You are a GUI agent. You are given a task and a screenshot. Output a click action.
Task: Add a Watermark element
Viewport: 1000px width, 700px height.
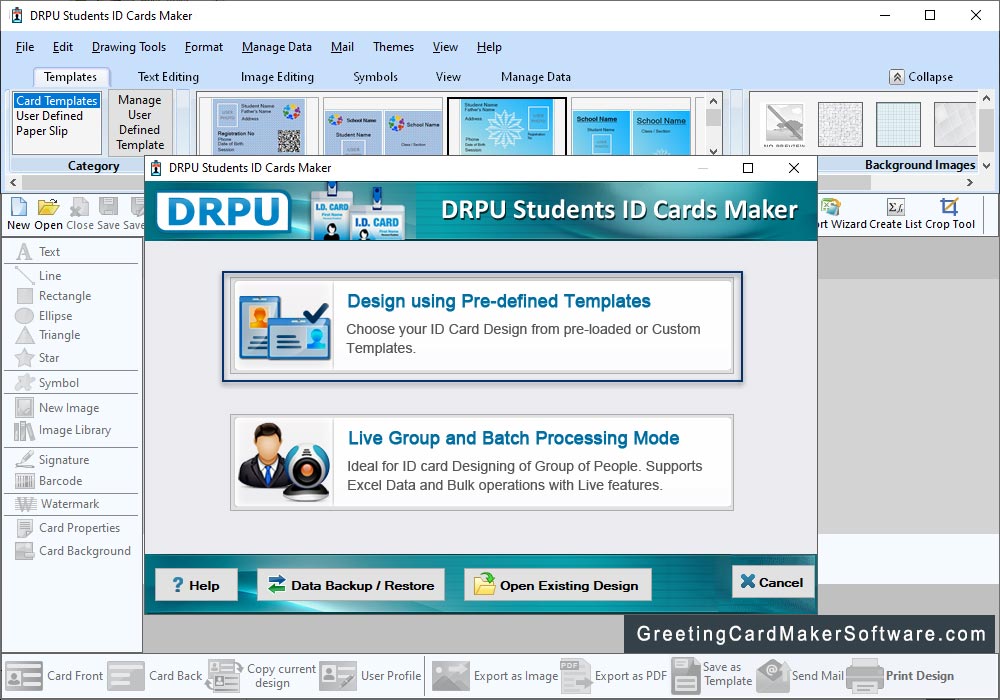tap(57, 504)
